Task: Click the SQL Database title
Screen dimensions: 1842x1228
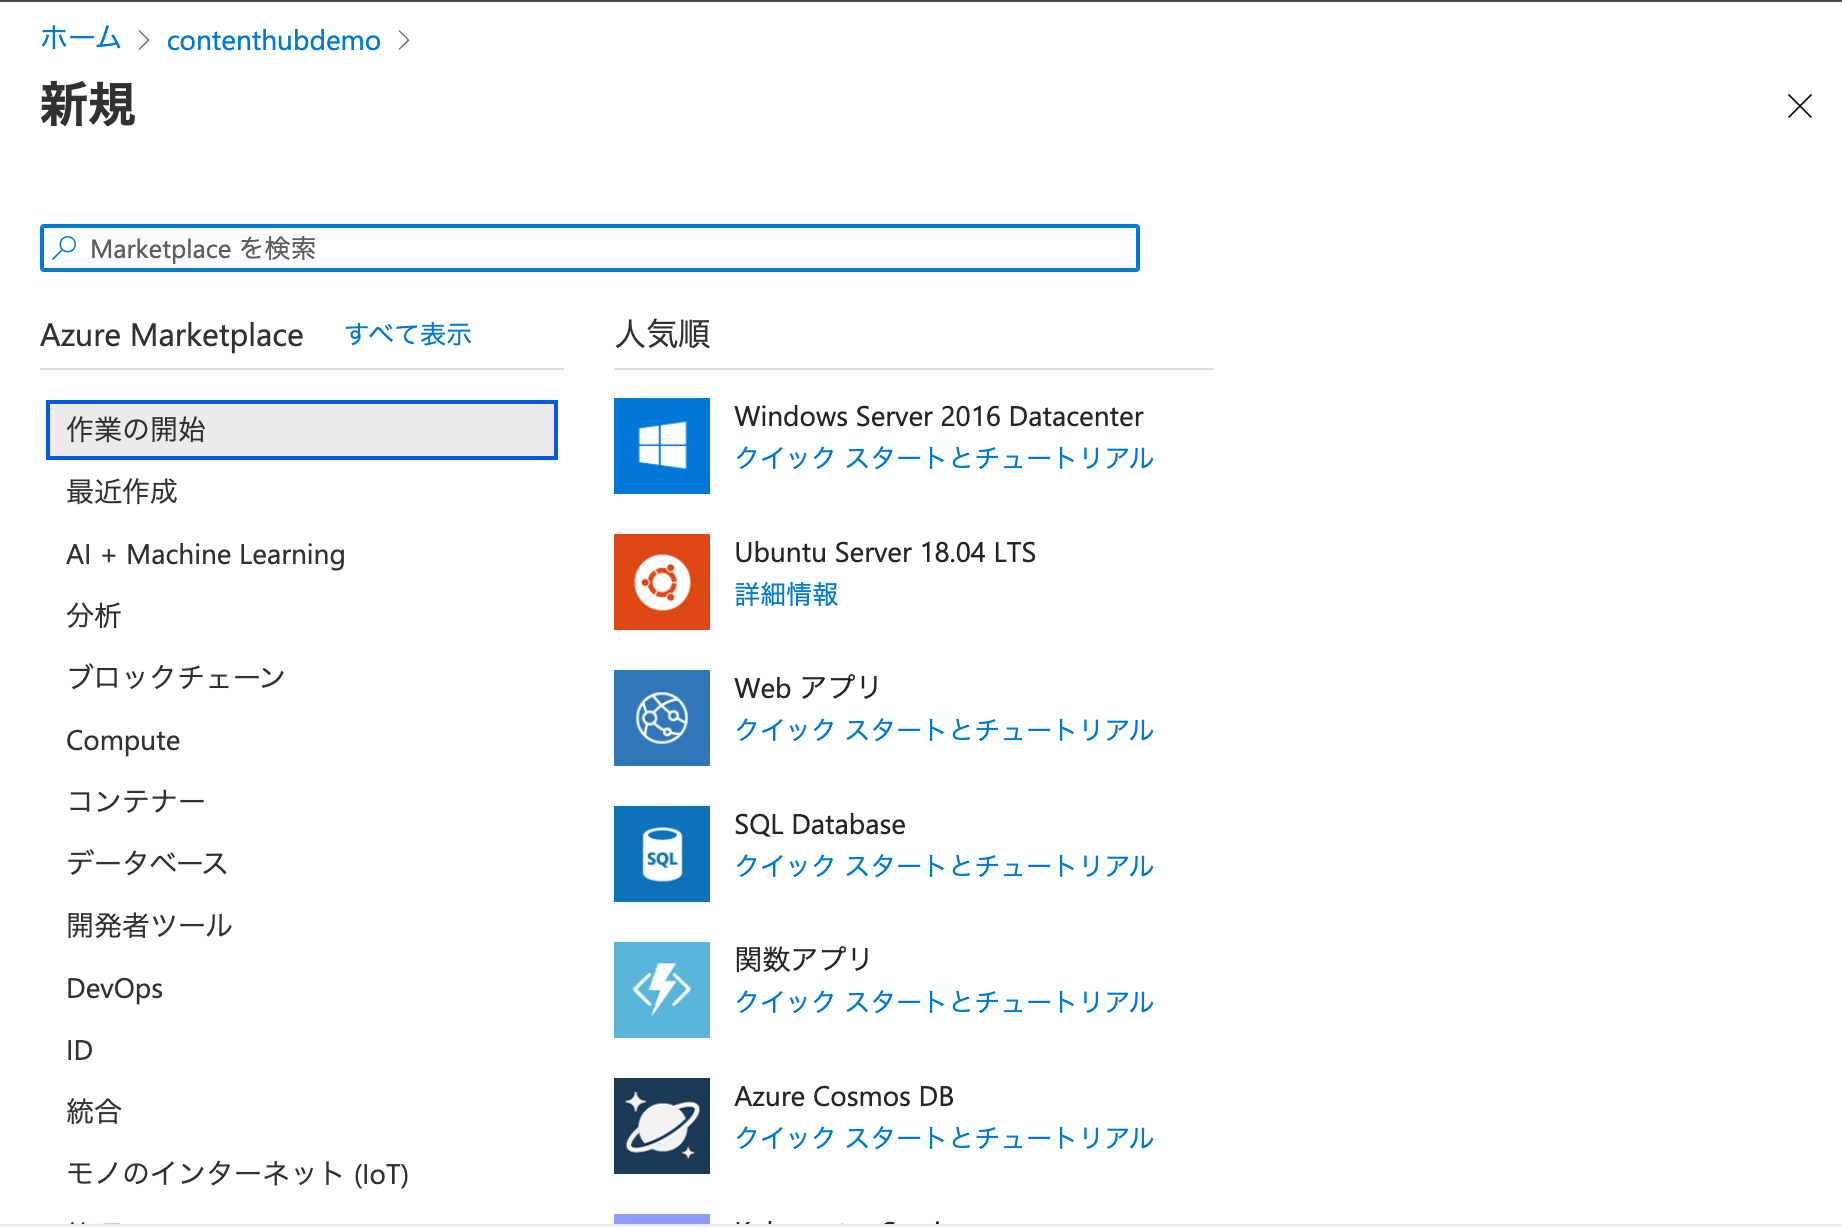Action: [x=820, y=824]
